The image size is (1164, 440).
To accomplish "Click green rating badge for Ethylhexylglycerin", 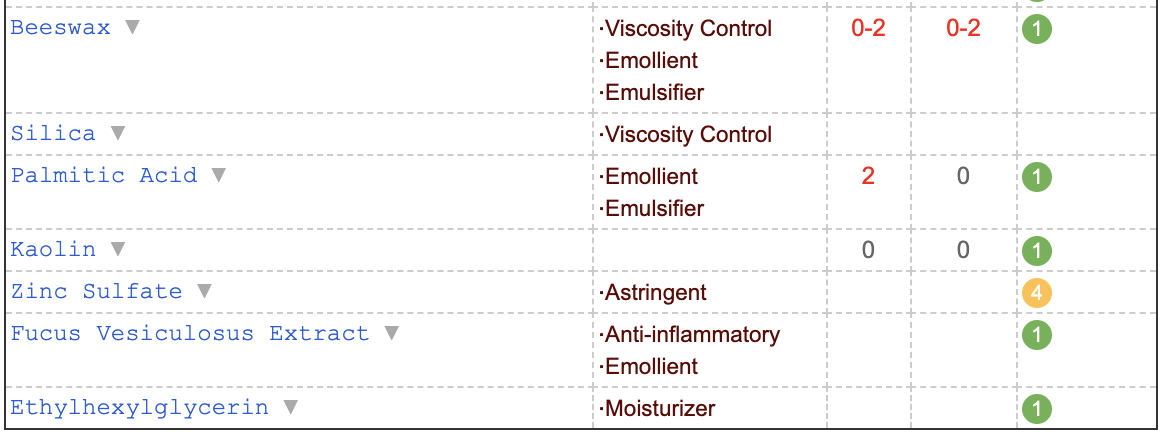I will pos(1036,409).
